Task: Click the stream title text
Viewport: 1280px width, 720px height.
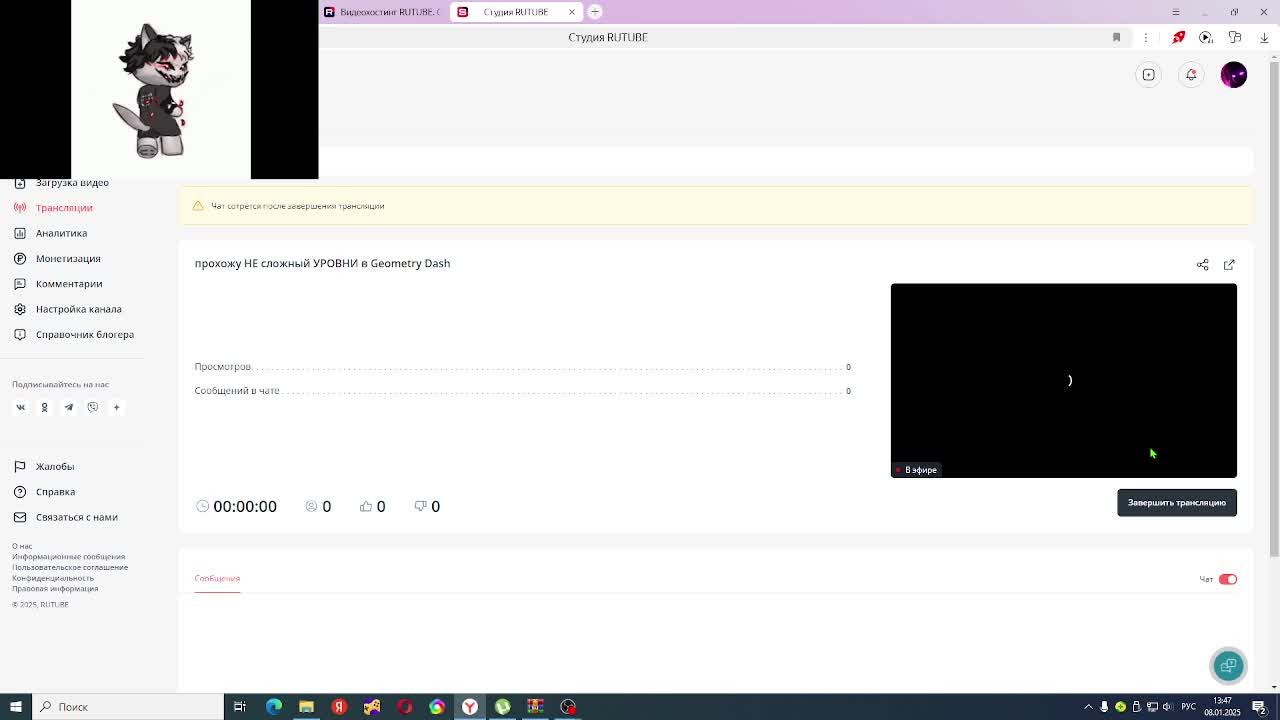Action: [322, 263]
